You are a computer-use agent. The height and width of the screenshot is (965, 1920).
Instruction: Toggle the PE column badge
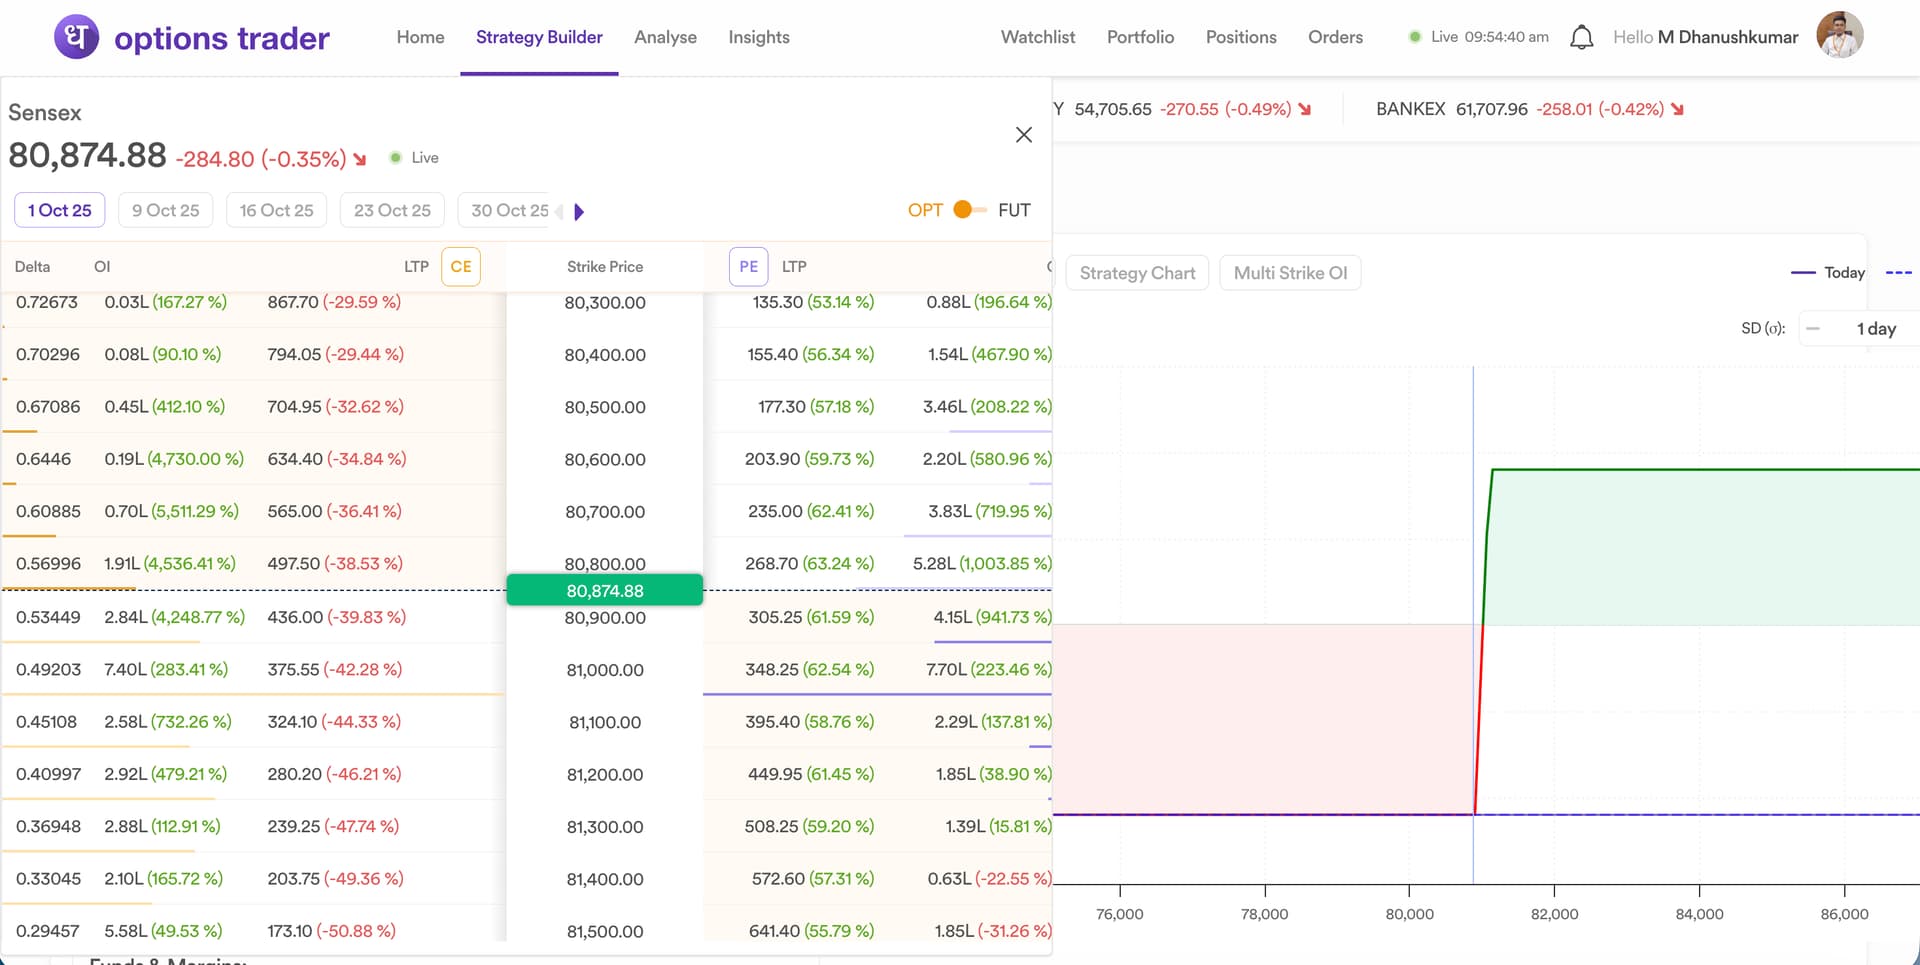click(x=748, y=267)
